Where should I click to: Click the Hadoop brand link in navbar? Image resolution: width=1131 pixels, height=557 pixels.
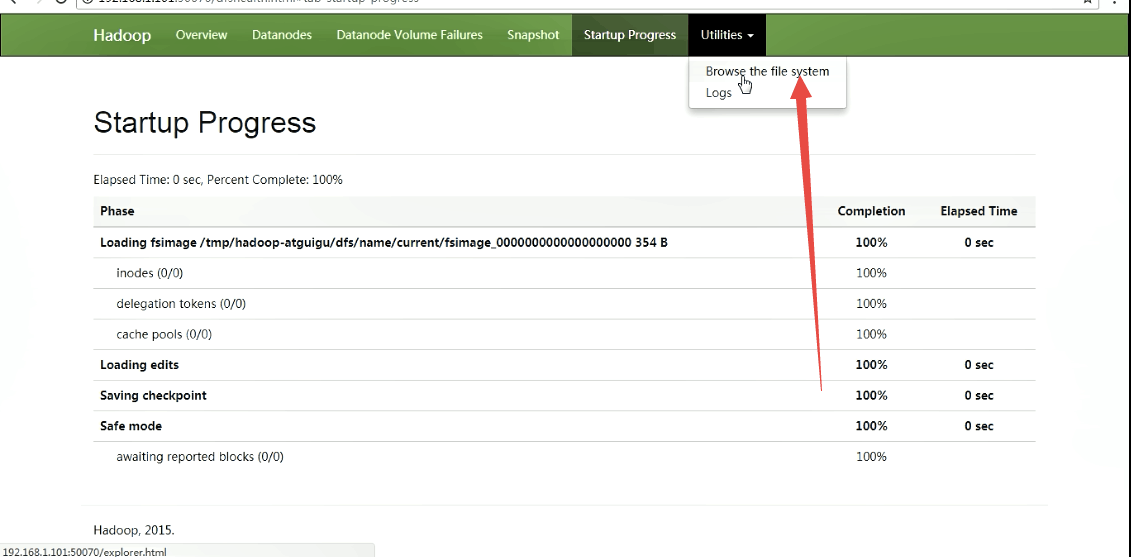(122, 35)
